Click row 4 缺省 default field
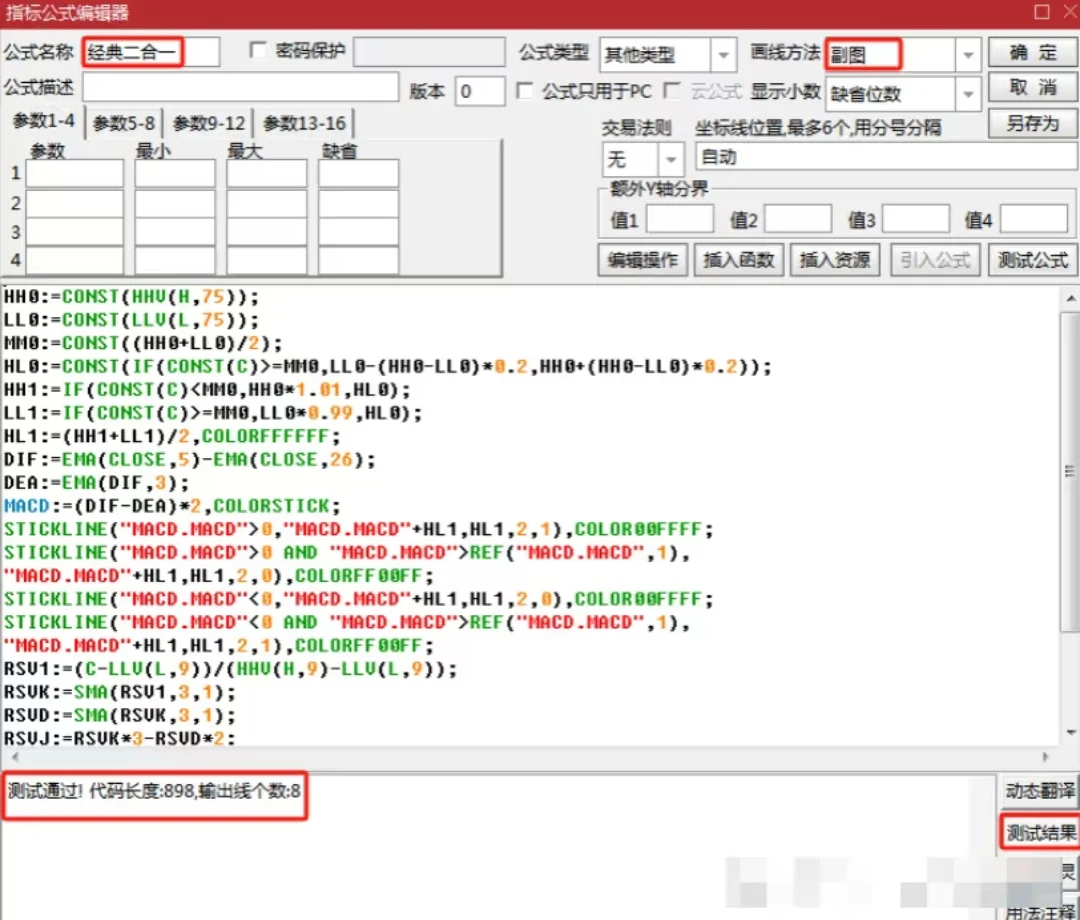The width and height of the screenshot is (1080, 920). [358, 260]
